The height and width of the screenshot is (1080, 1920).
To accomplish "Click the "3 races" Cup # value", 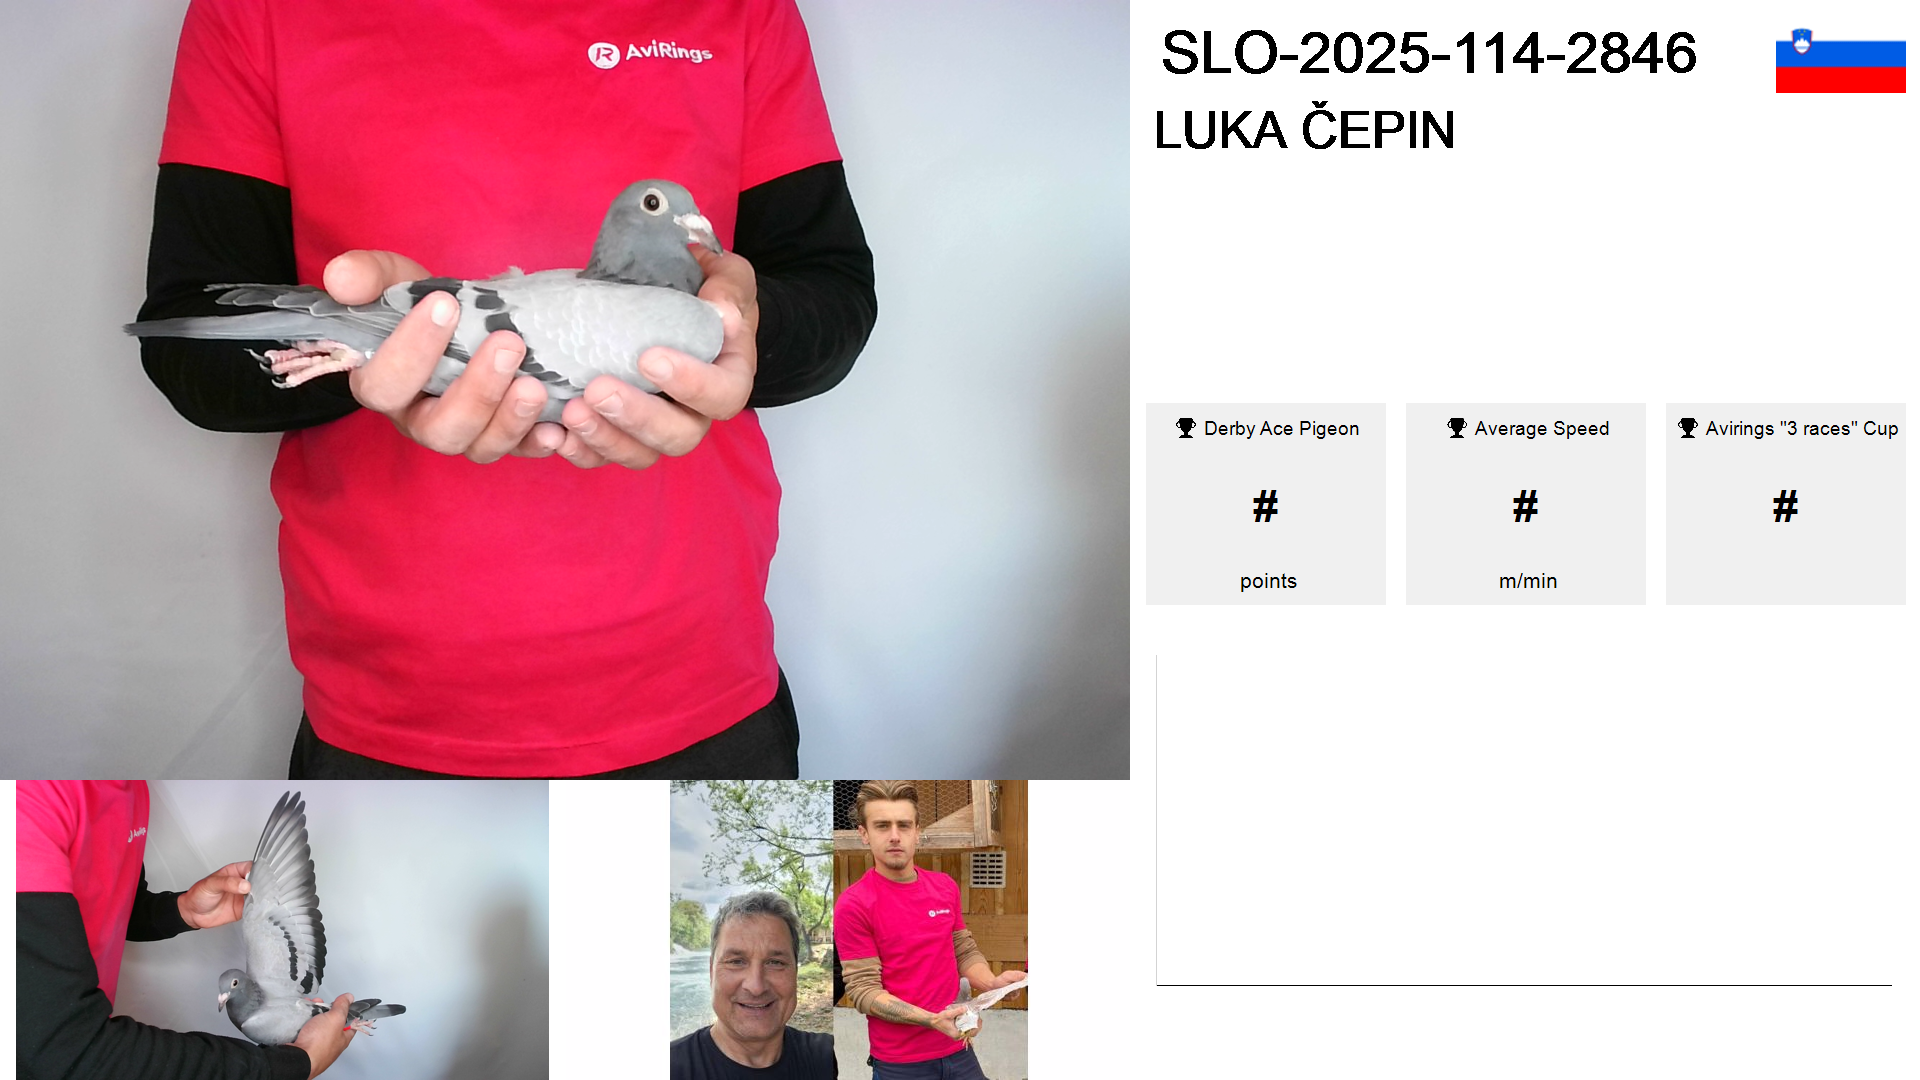I will [x=1786, y=507].
